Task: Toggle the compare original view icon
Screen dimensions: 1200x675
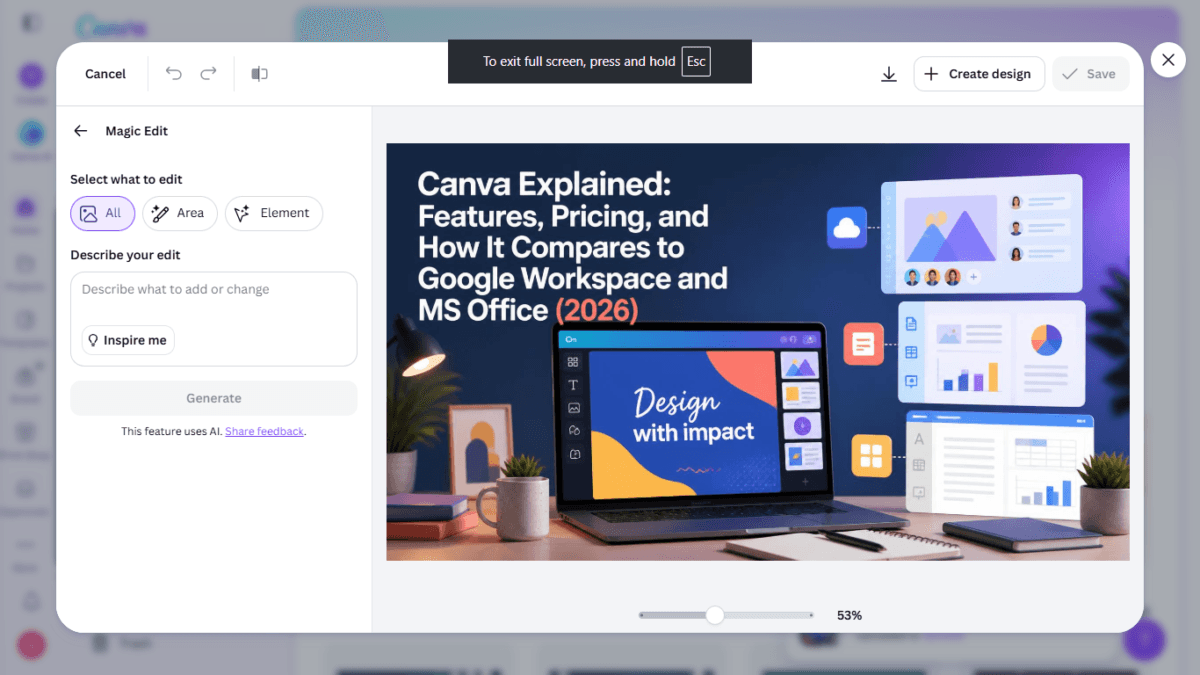Action: 260,73
